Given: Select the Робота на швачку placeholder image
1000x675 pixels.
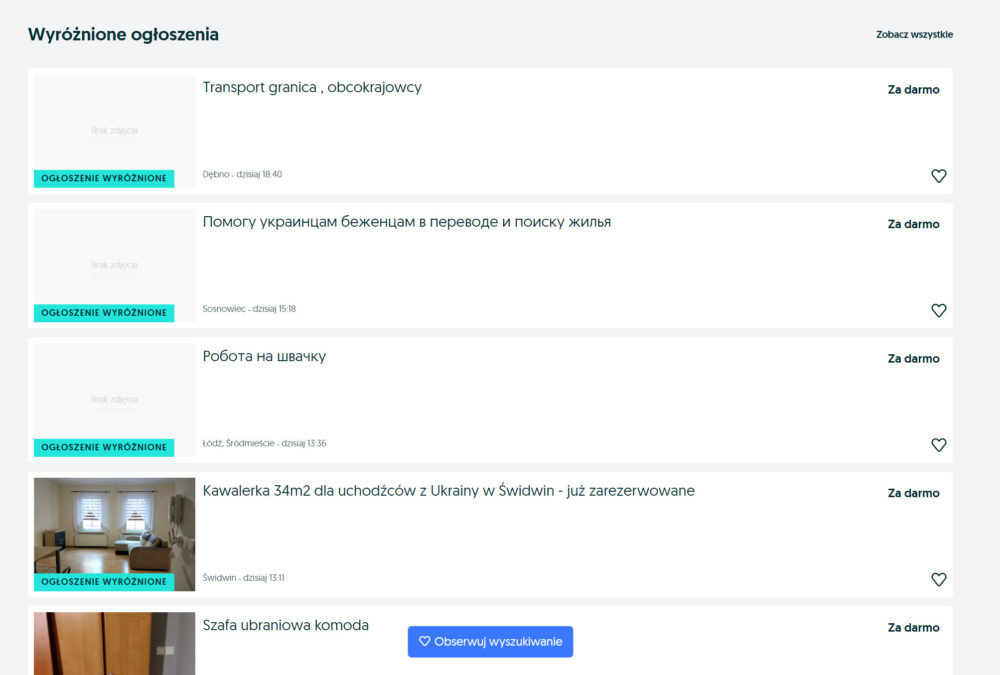Looking at the screenshot, I should pyautogui.click(x=115, y=400).
